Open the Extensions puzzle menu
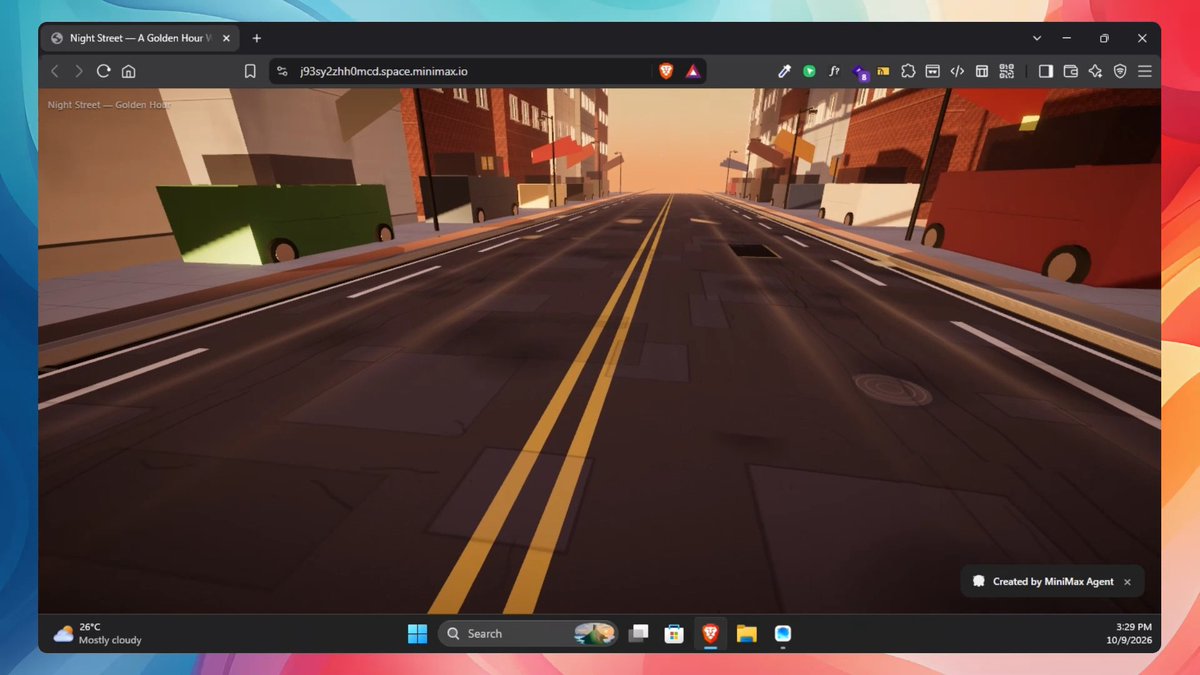Image resolution: width=1200 pixels, height=675 pixels. [x=908, y=71]
